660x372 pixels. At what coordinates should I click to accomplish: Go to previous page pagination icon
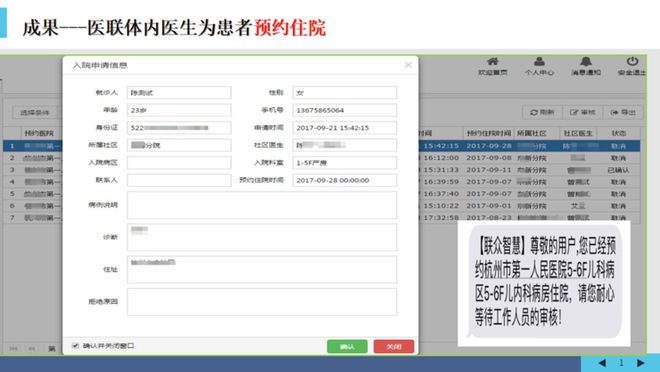pyautogui.click(x=32, y=348)
